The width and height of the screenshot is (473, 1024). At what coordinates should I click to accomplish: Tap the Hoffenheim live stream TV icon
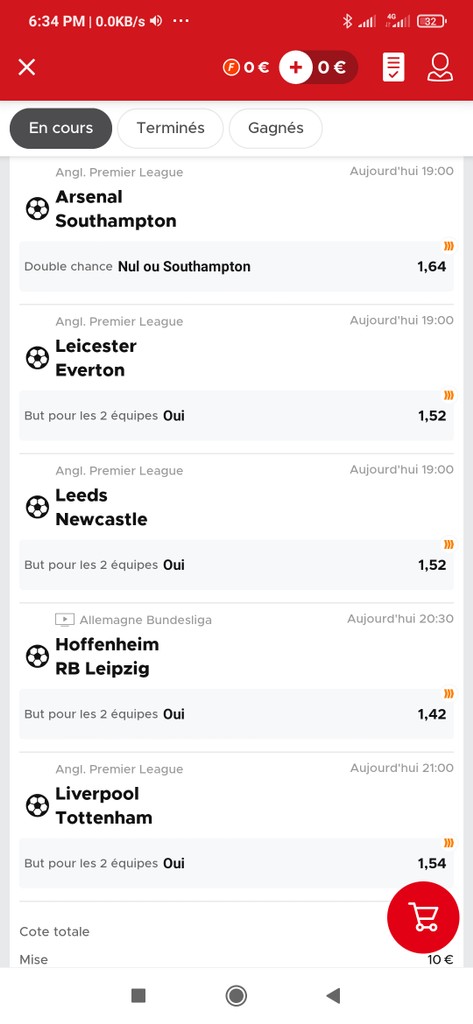click(64, 619)
